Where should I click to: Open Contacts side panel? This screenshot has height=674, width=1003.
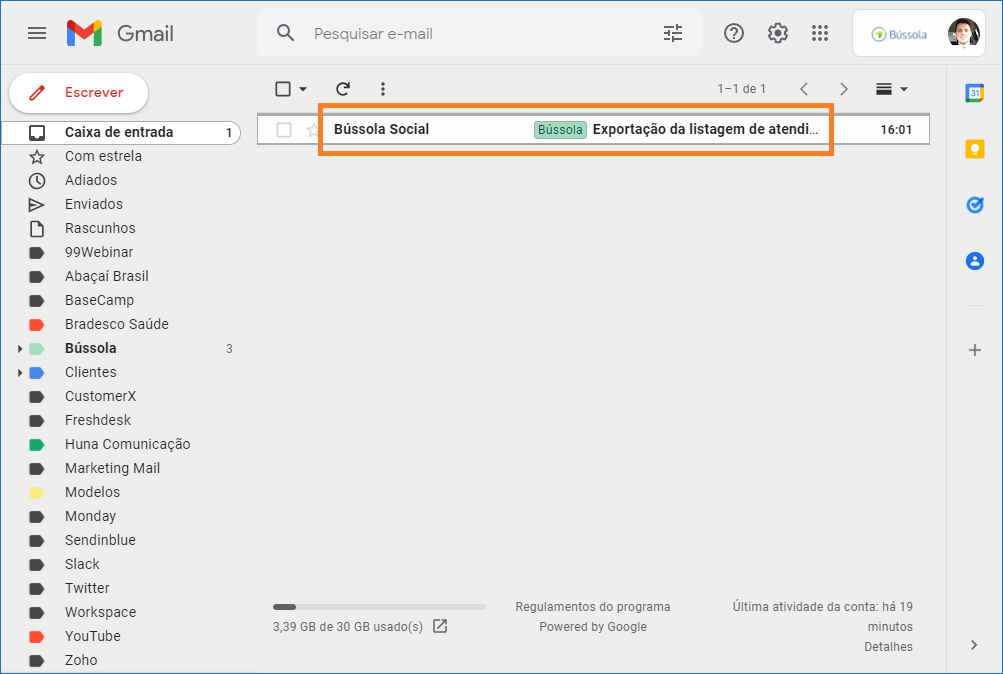click(x=974, y=261)
